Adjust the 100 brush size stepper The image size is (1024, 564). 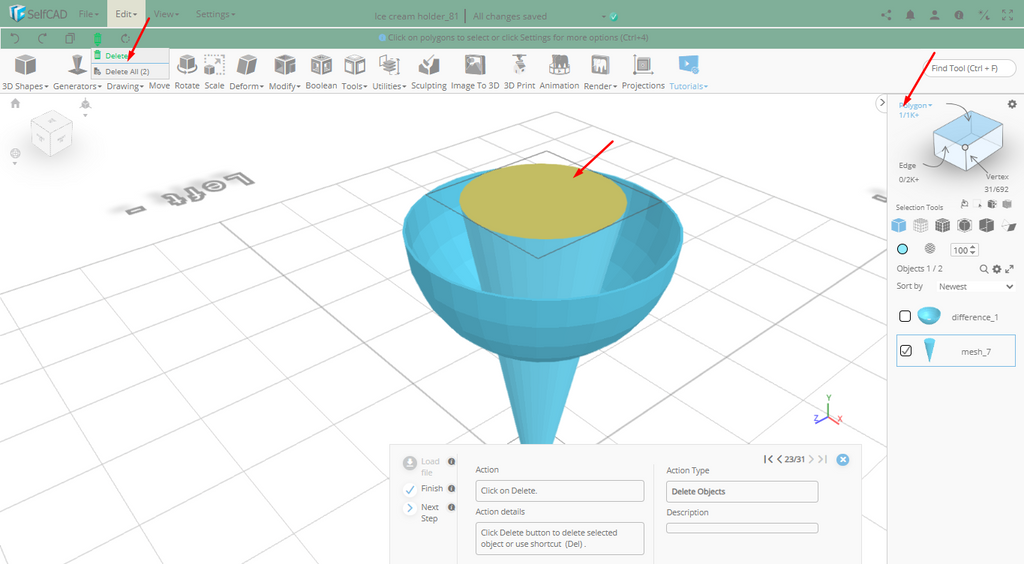pyautogui.click(x=973, y=250)
